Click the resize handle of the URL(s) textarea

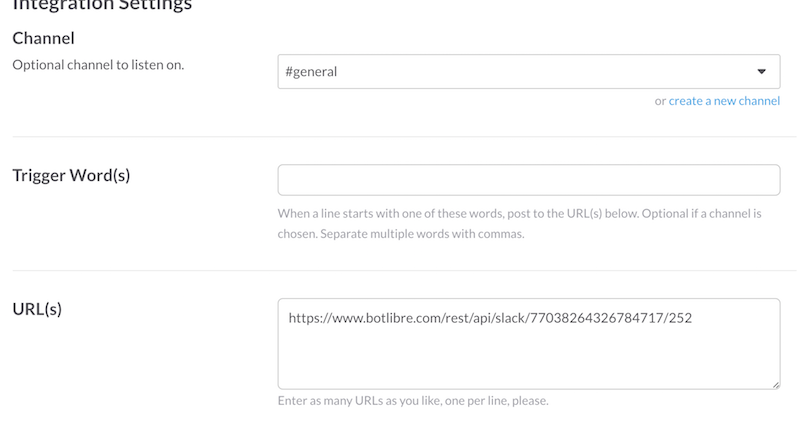click(774, 383)
